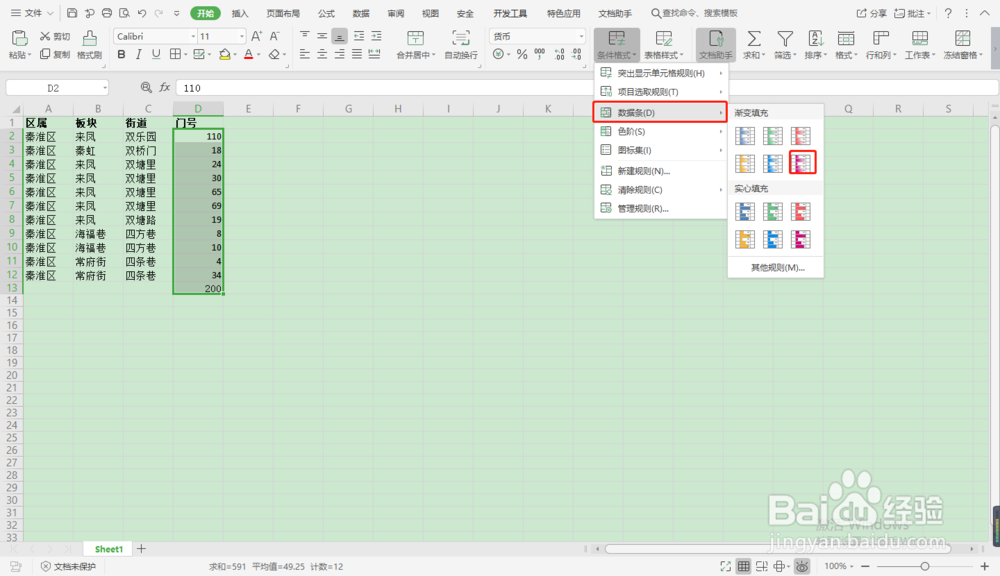Image resolution: width=1000 pixels, height=576 pixels.
Task: Select the 求和 (Sum) icon
Action: pos(752,44)
